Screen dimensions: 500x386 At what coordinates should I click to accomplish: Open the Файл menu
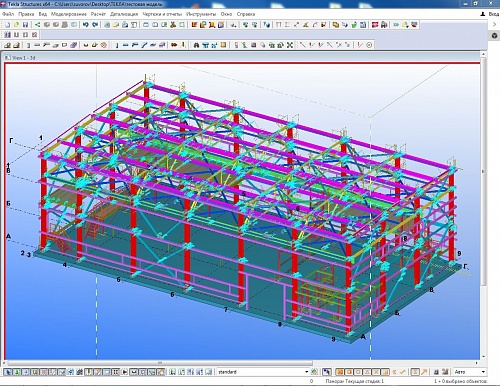8,14
